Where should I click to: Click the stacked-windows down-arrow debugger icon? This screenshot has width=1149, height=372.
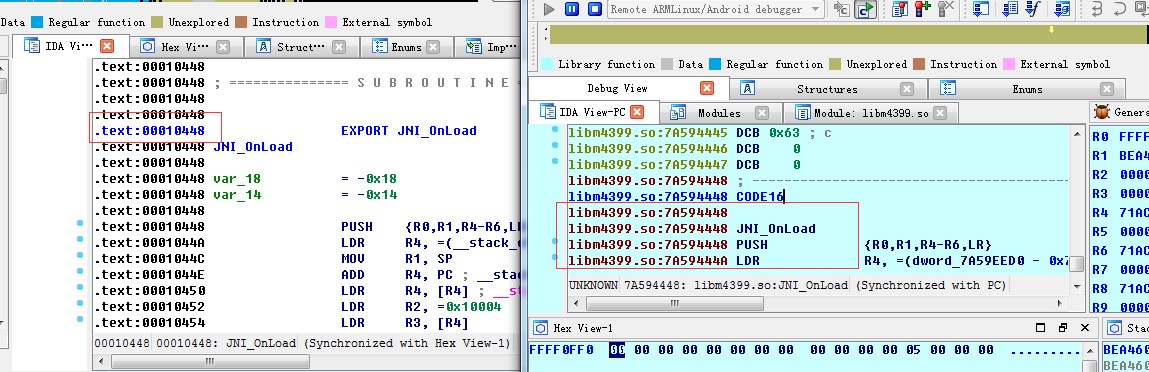tap(1062, 10)
